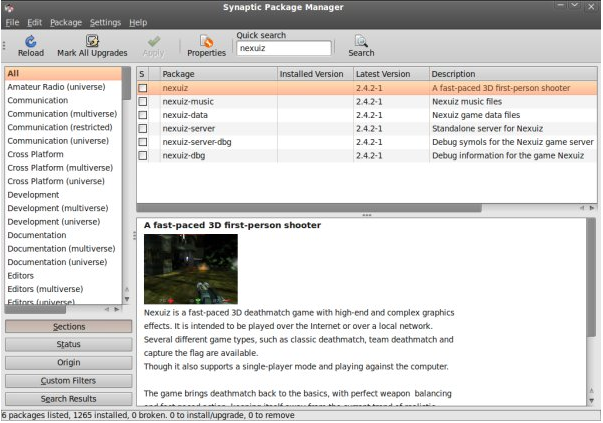Sort by Installed Version column header
Viewport: 603px width, 423px height.
click(x=315, y=74)
